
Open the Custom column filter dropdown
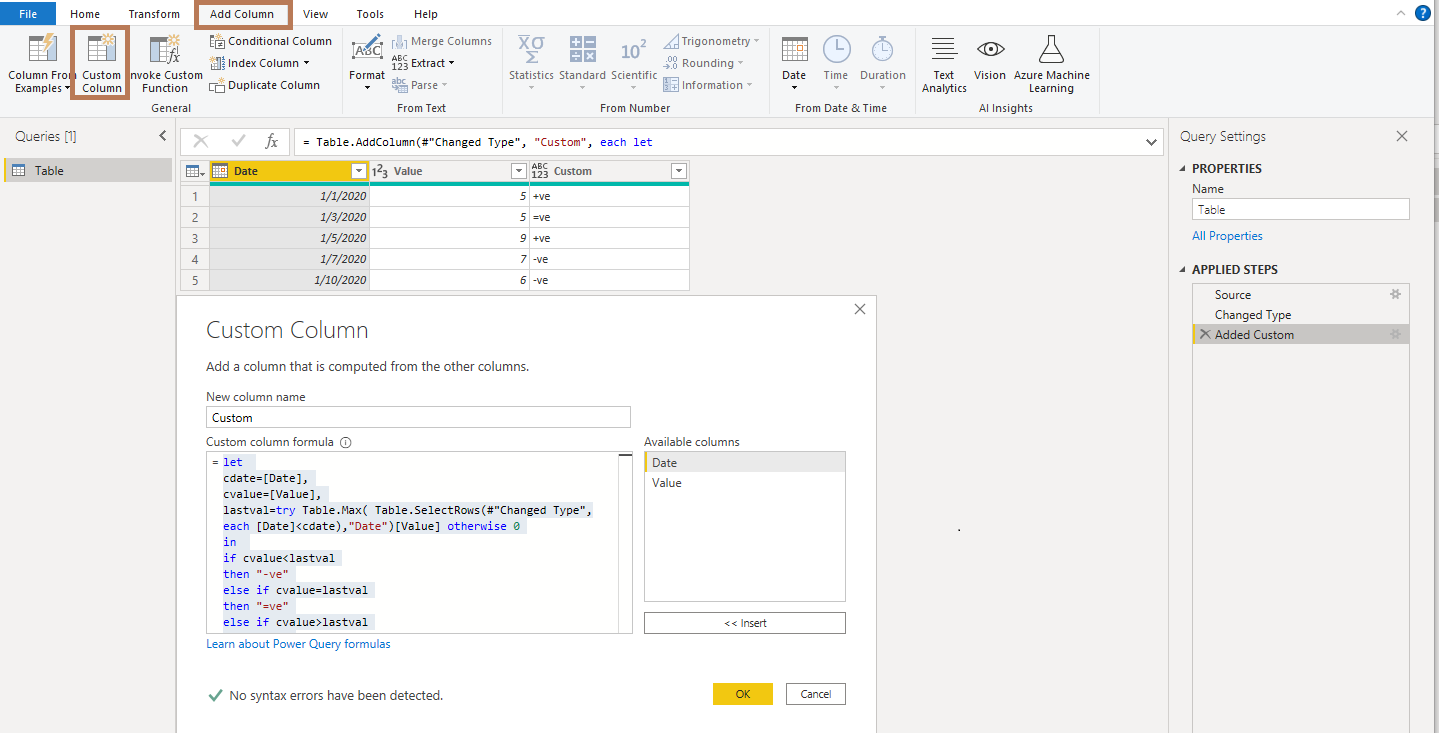(x=679, y=171)
